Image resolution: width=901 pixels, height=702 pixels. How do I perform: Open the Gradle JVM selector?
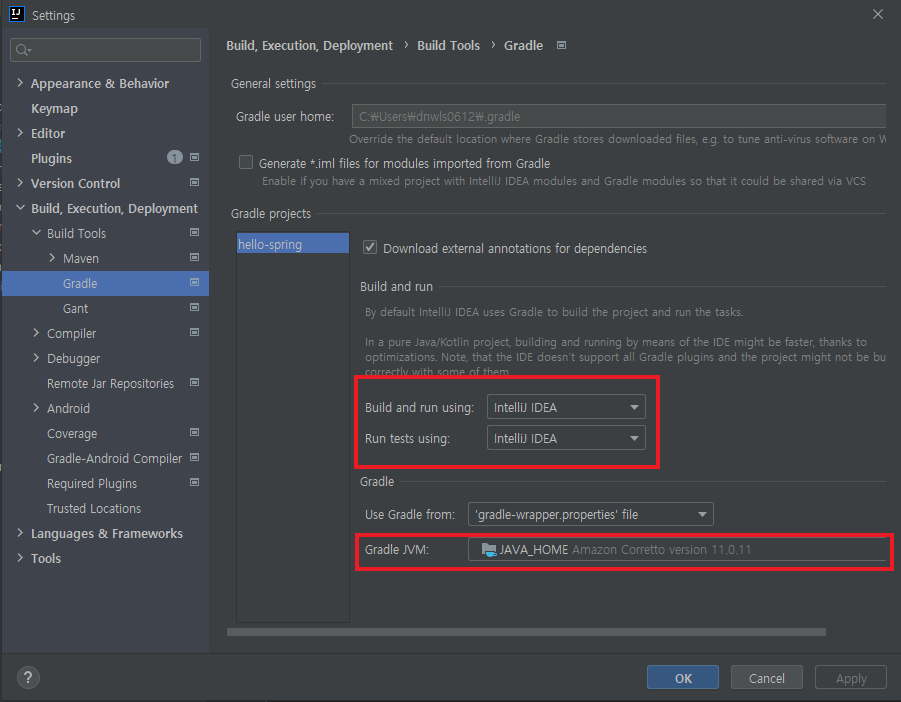tap(677, 549)
